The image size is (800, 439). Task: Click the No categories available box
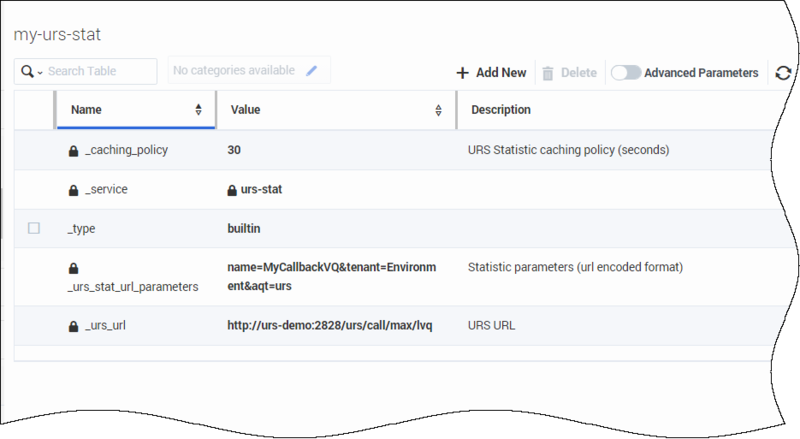click(234, 71)
